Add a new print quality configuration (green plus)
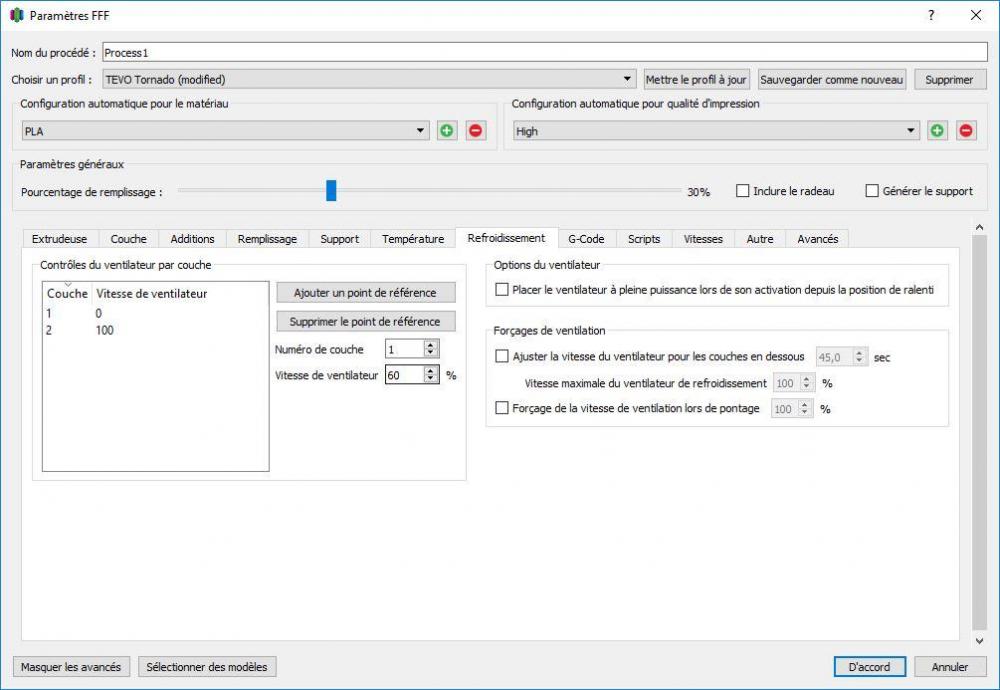 (x=937, y=131)
